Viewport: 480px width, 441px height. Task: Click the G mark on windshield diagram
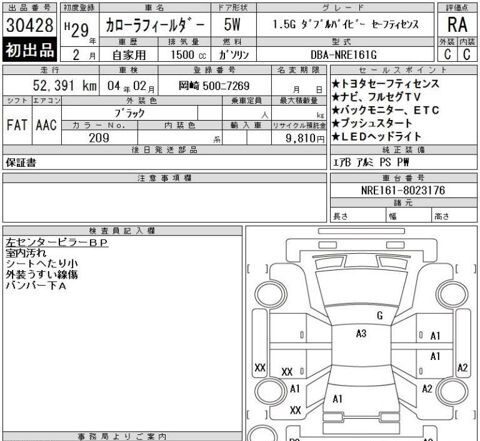point(379,315)
